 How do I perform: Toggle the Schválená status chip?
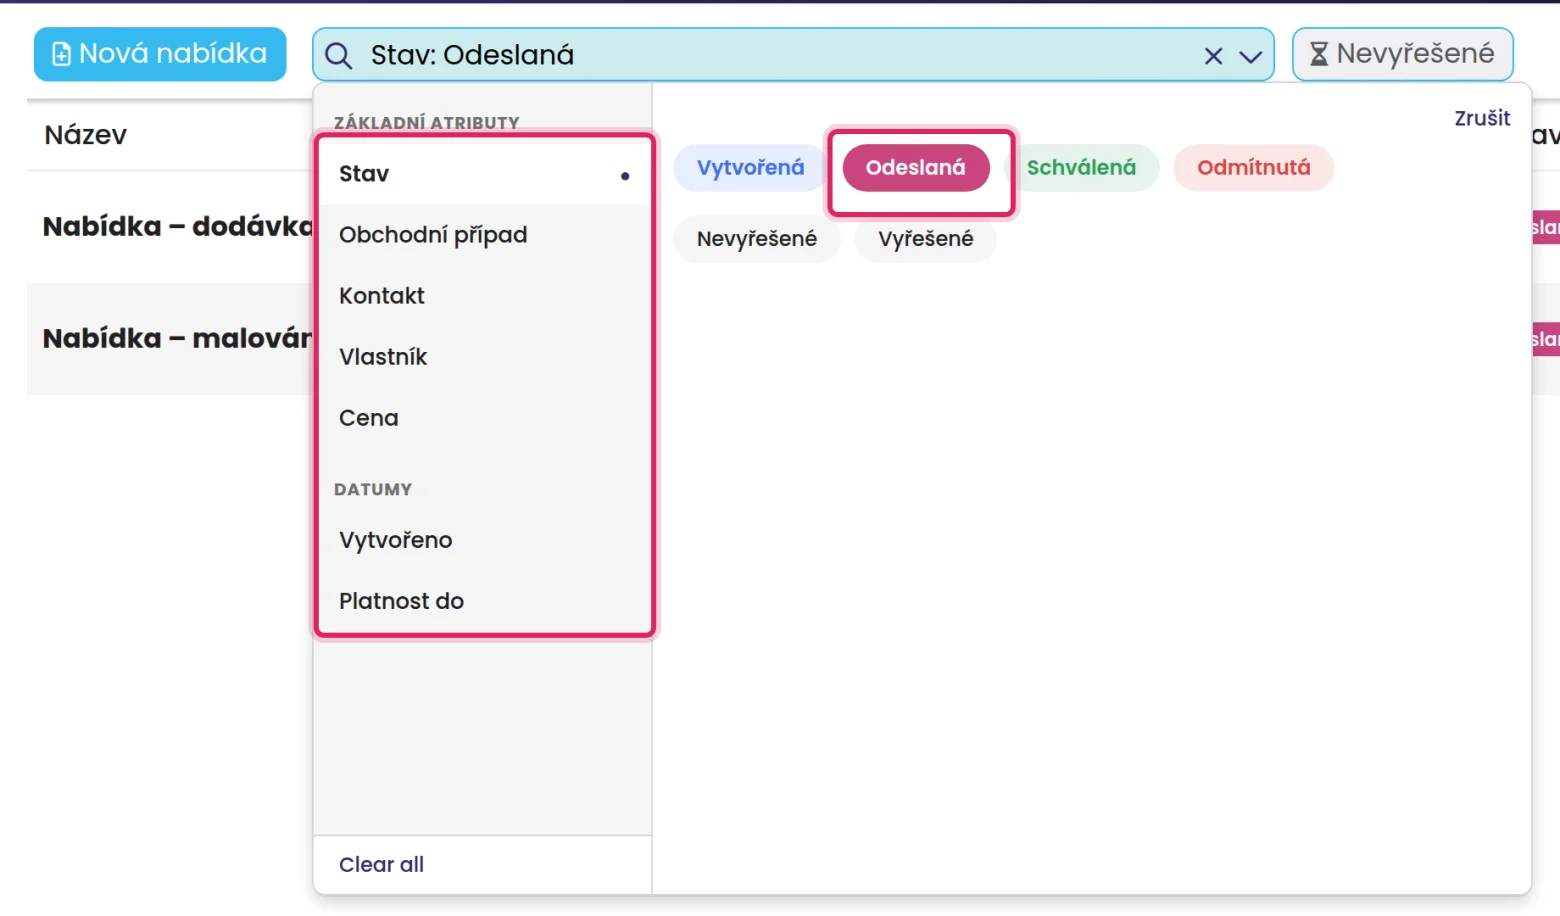coord(1081,168)
